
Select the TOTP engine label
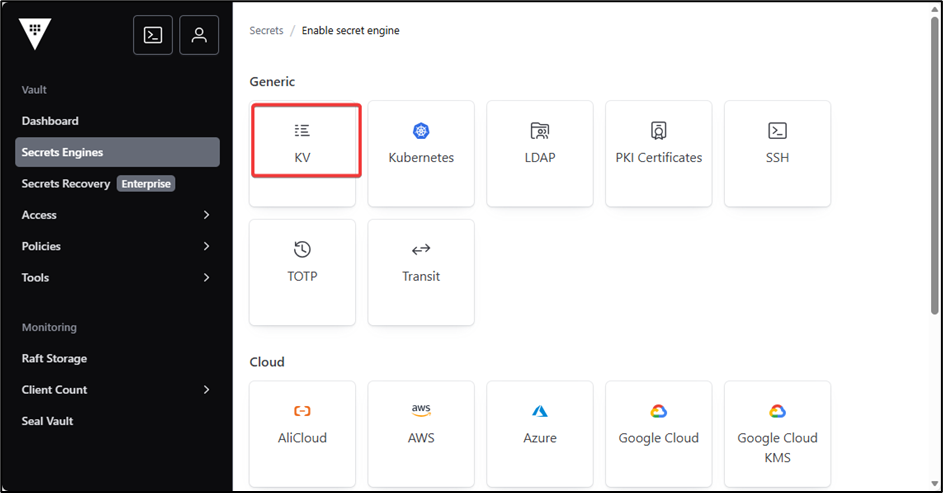[302, 276]
